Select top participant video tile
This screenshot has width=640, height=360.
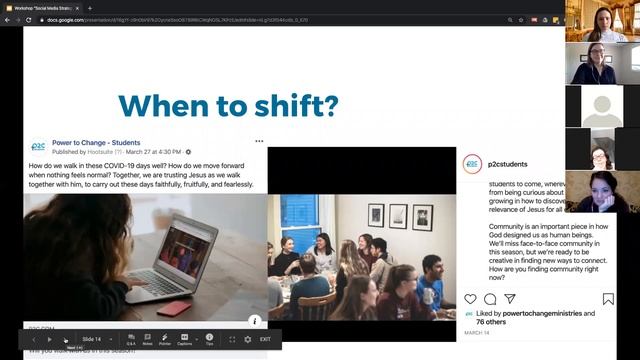(x=602, y=21)
